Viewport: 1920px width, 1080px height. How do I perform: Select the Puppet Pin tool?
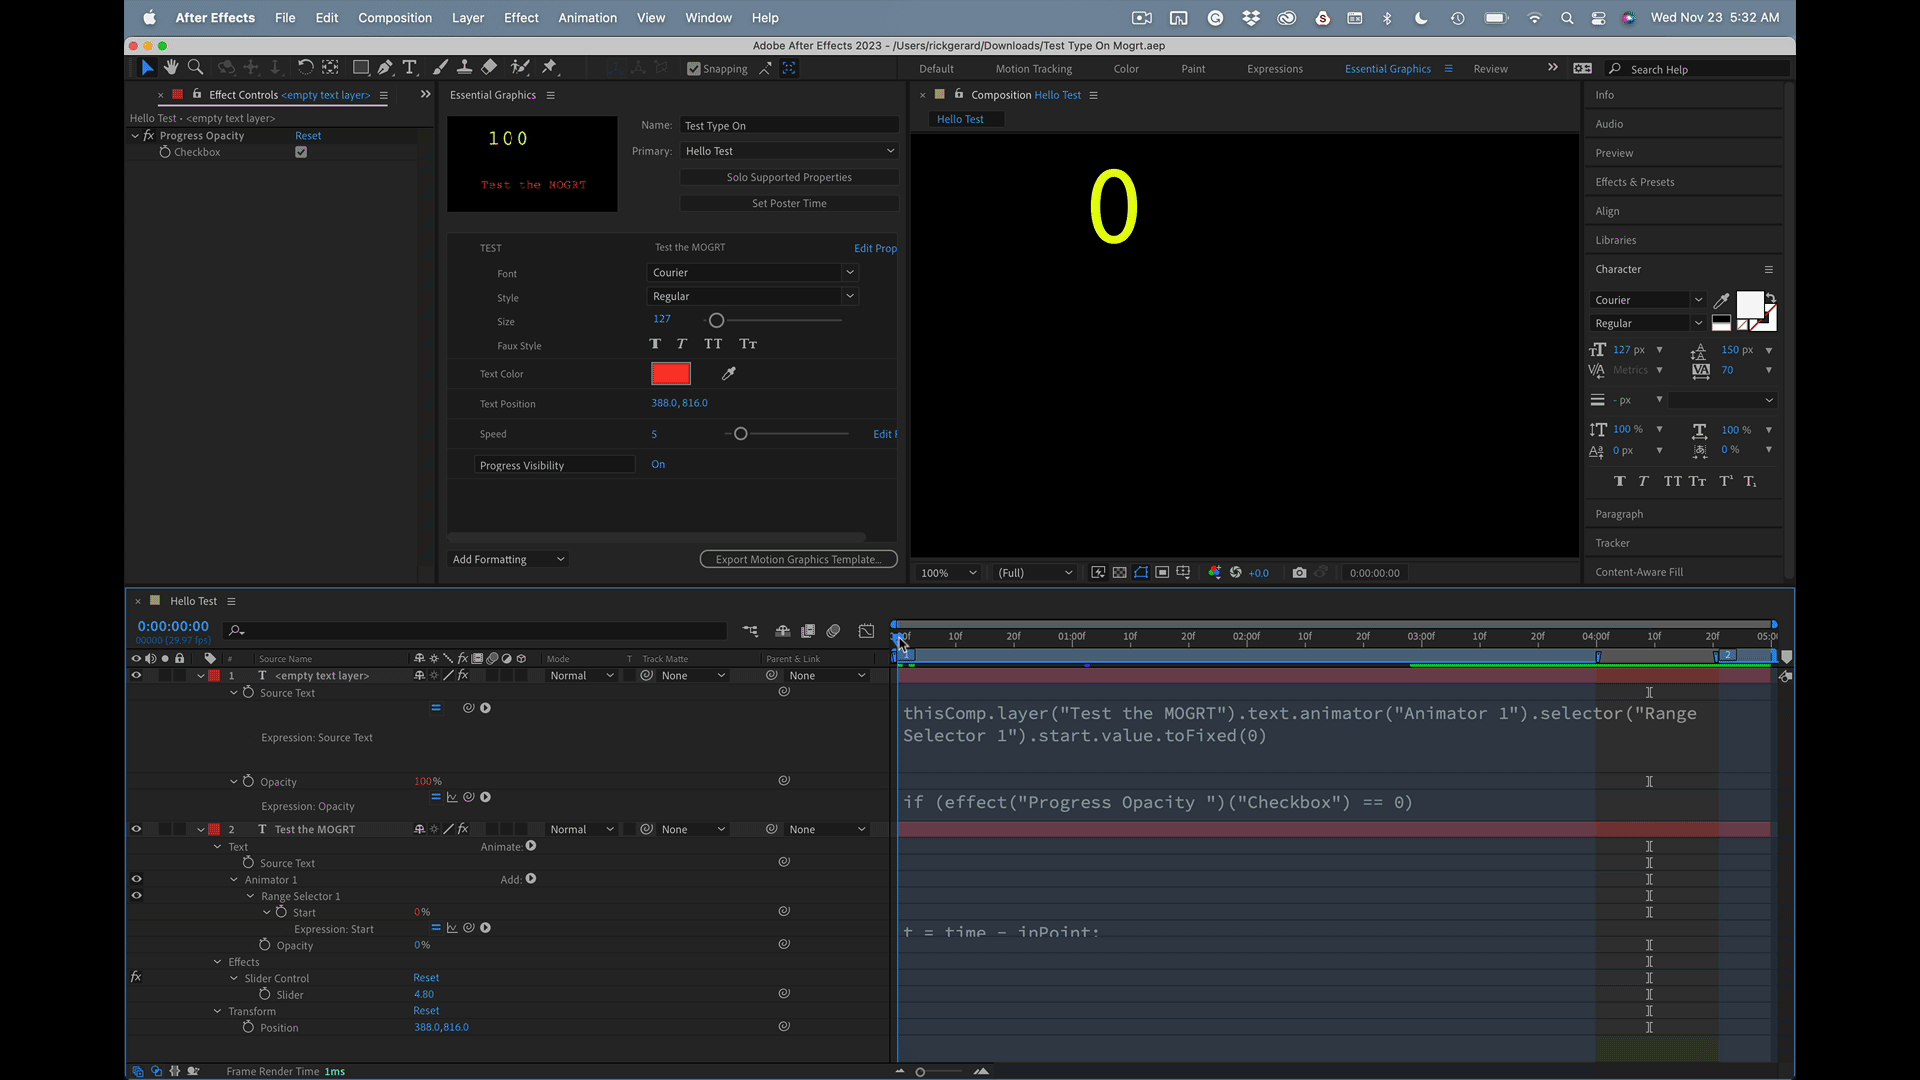(x=549, y=67)
